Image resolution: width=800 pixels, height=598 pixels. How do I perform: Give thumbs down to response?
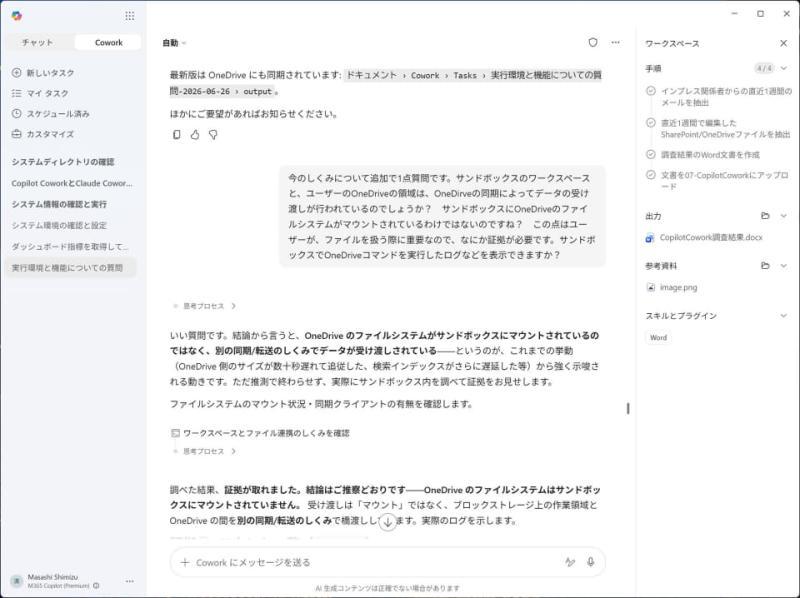click(x=213, y=135)
